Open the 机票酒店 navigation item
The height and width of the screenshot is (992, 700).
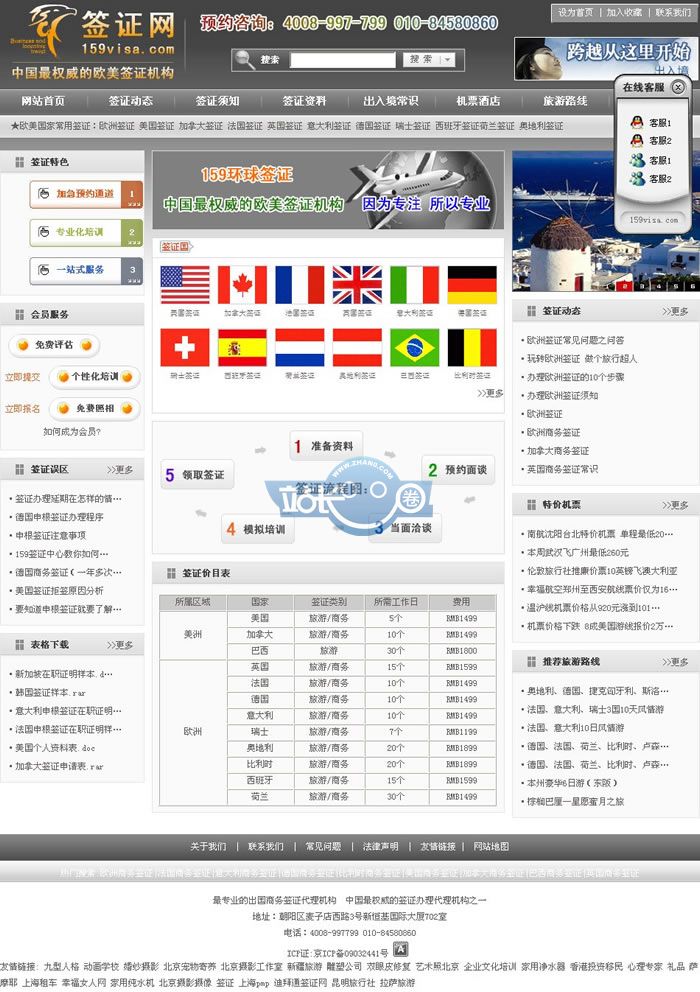tap(478, 101)
